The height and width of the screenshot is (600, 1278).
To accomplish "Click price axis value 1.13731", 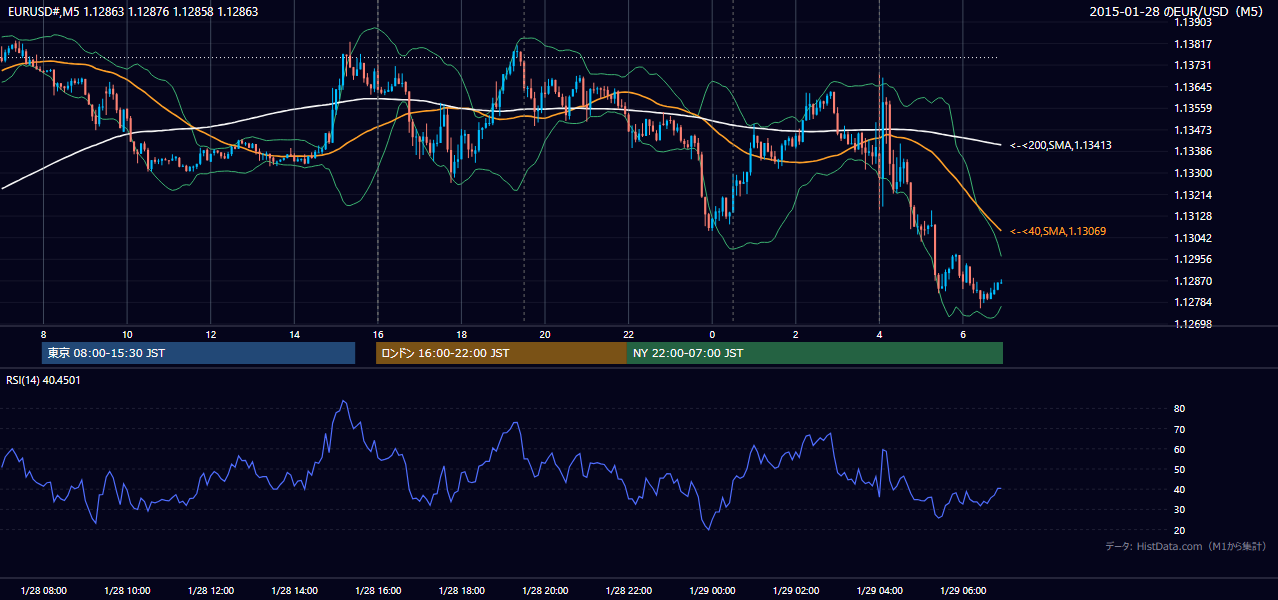I will click(x=1193, y=65).
